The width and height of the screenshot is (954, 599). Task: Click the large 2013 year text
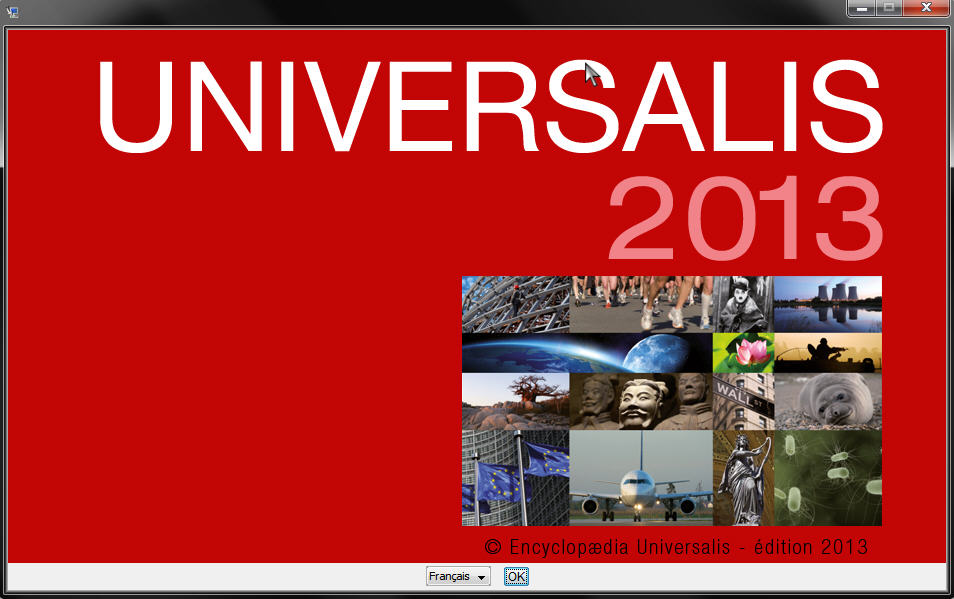745,218
